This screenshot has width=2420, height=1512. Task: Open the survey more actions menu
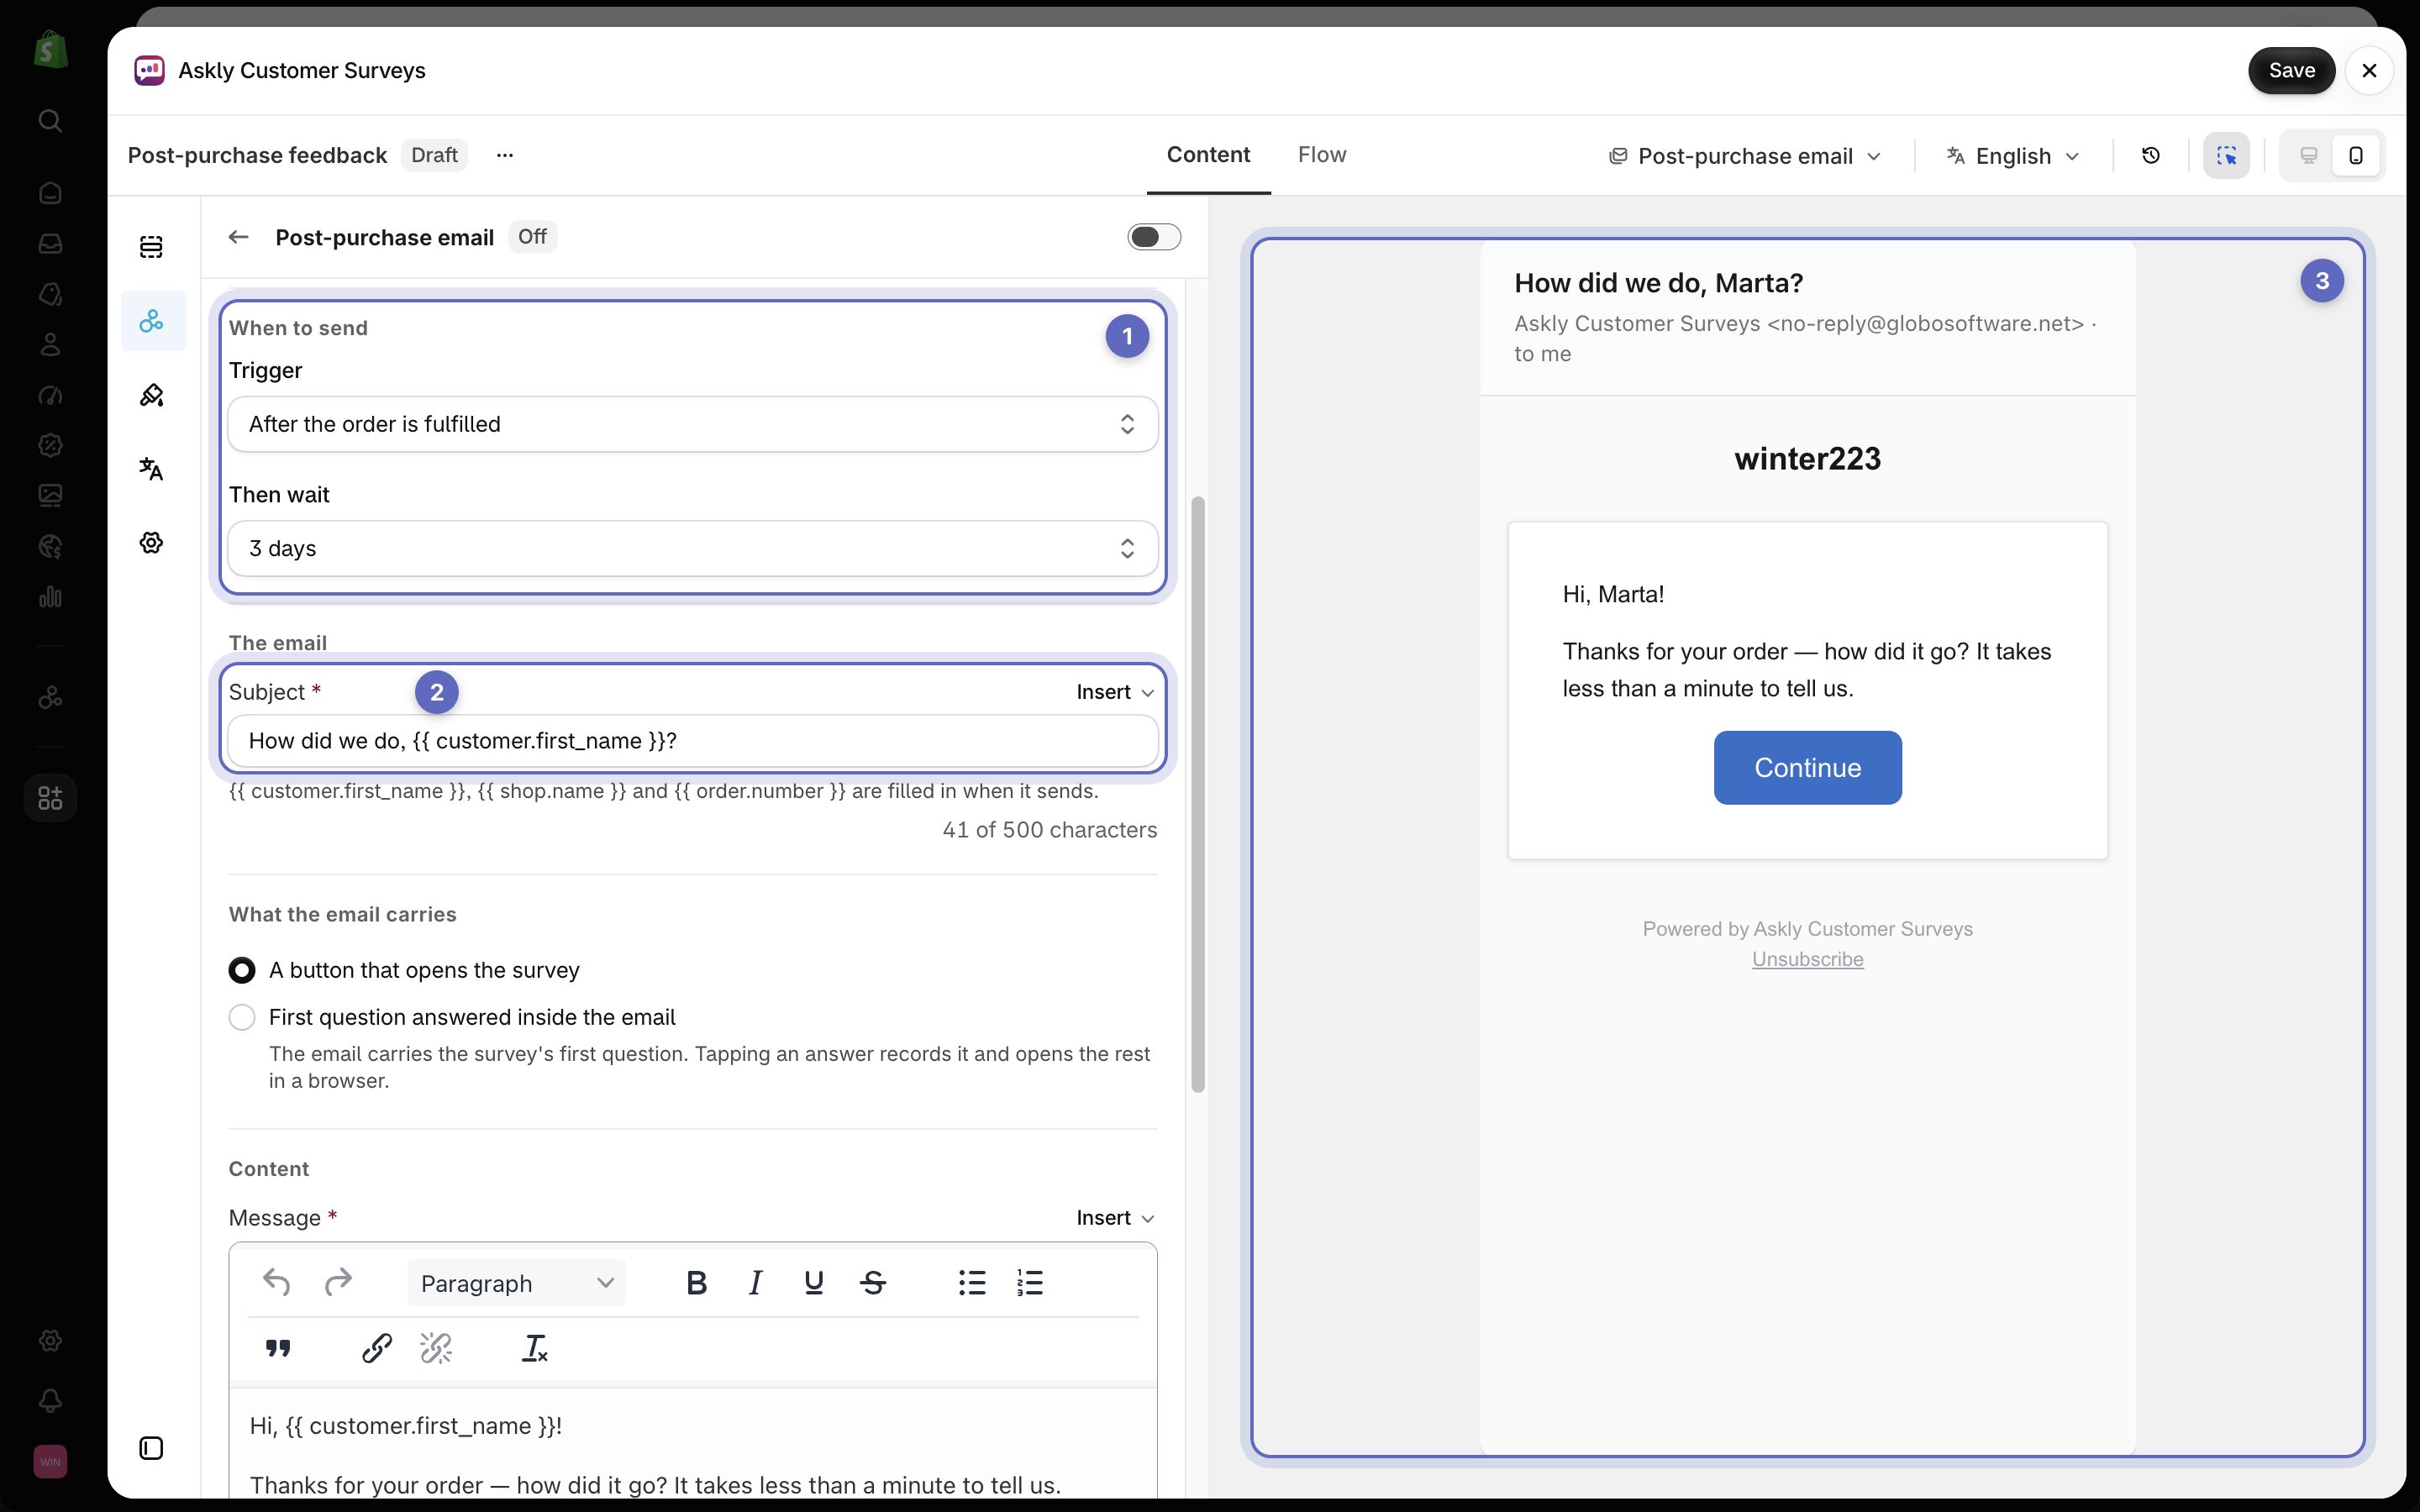505,155
